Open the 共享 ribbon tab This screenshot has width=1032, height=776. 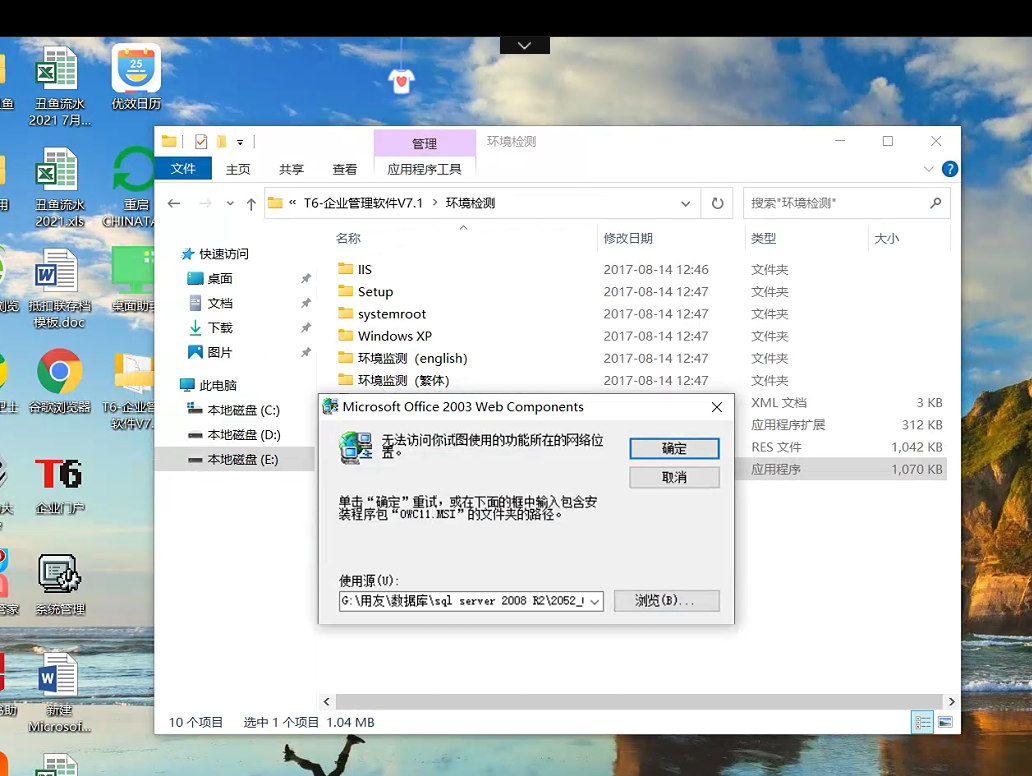coord(292,169)
